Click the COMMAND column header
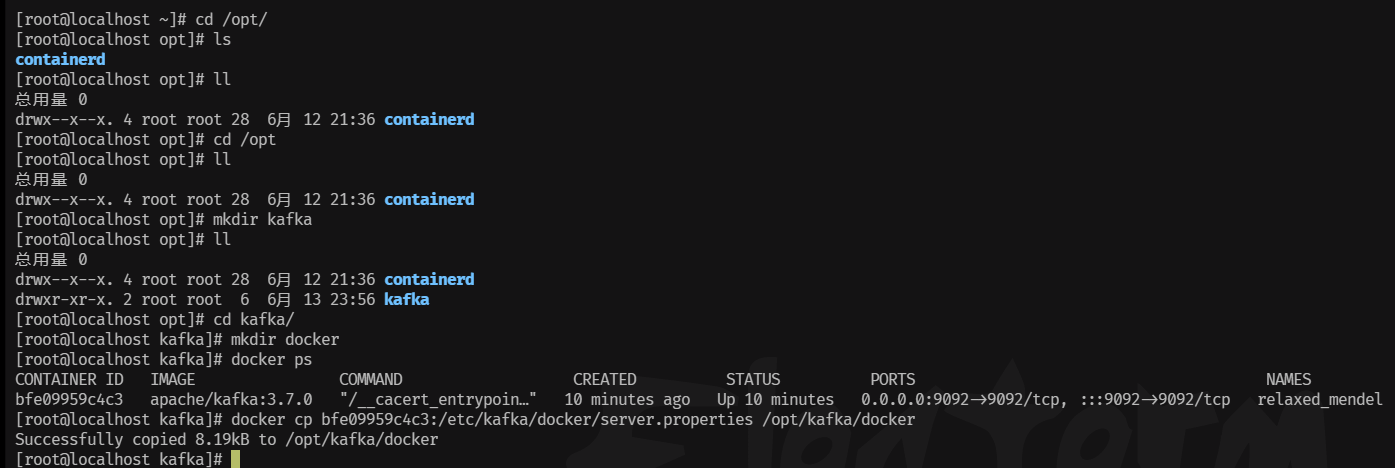1395x468 pixels. [x=370, y=379]
